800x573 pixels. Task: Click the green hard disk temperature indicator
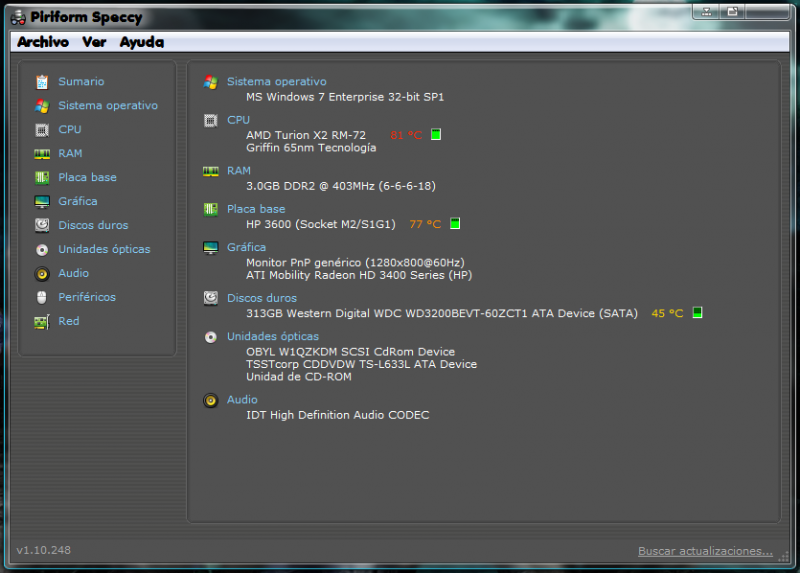(697, 312)
